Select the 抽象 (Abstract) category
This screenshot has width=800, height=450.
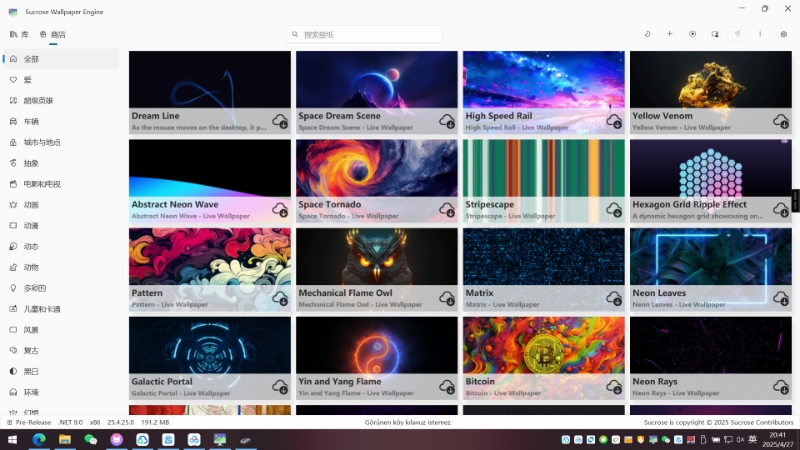click(x=61, y=163)
